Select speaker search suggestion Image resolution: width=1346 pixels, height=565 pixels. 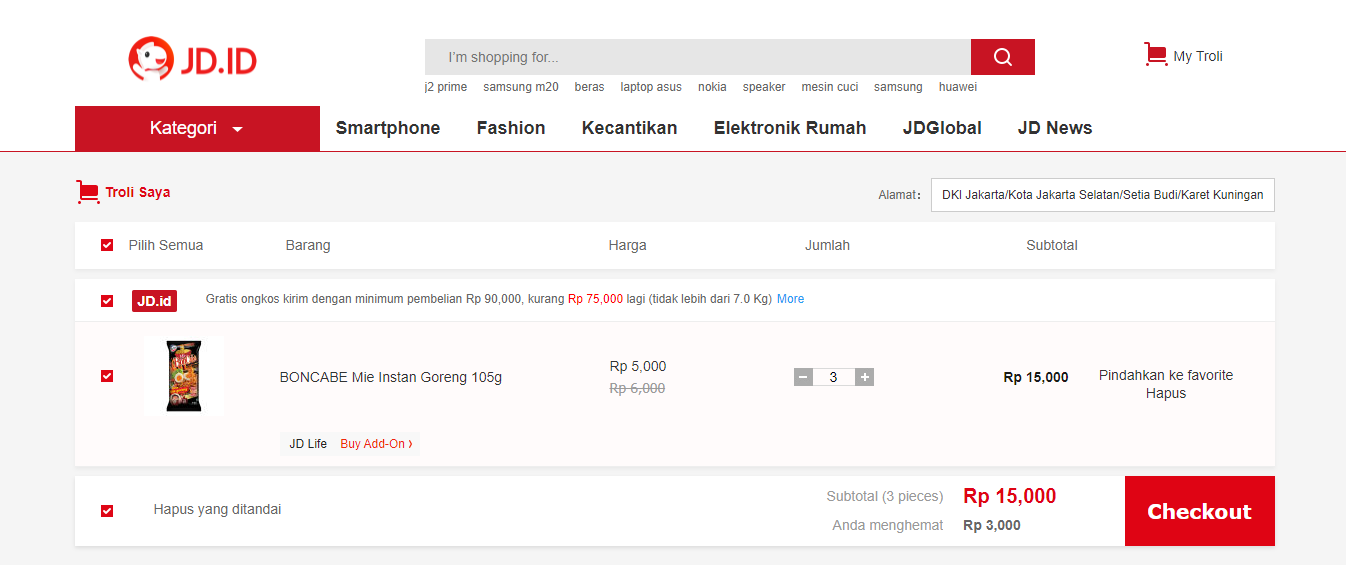pos(764,87)
